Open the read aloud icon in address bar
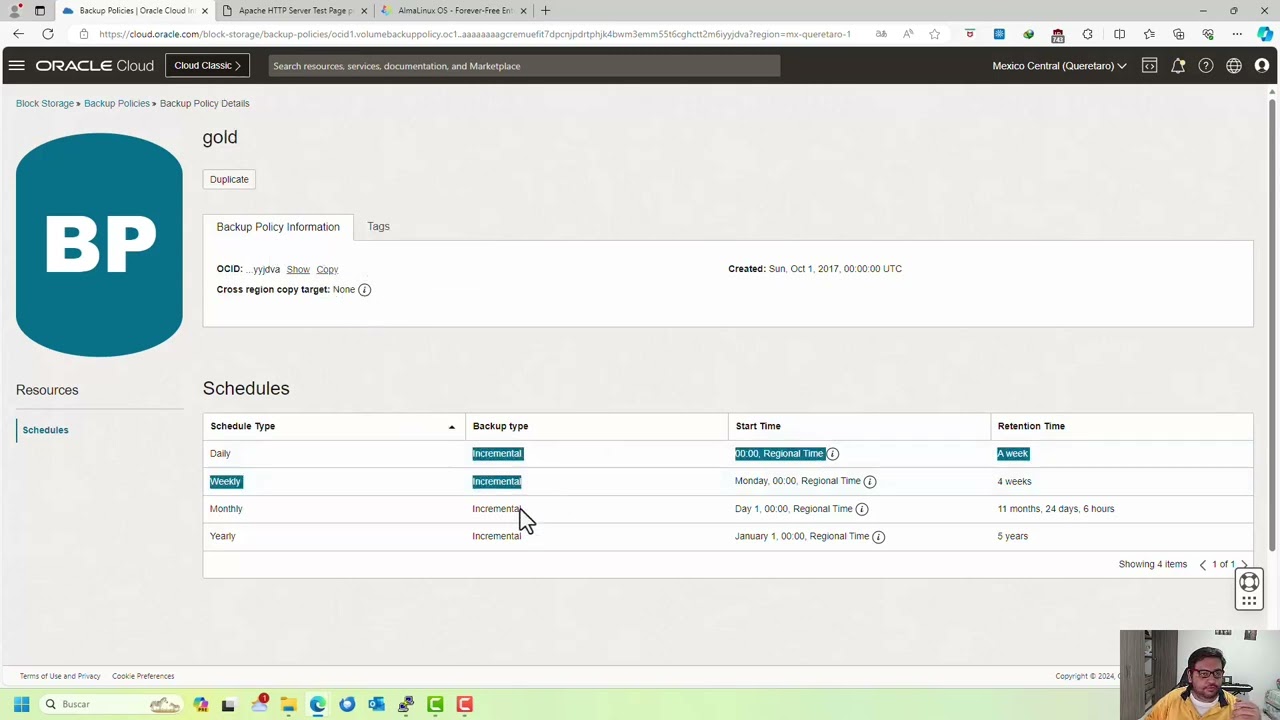Viewport: 1280px width, 720px height. point(908,34)
